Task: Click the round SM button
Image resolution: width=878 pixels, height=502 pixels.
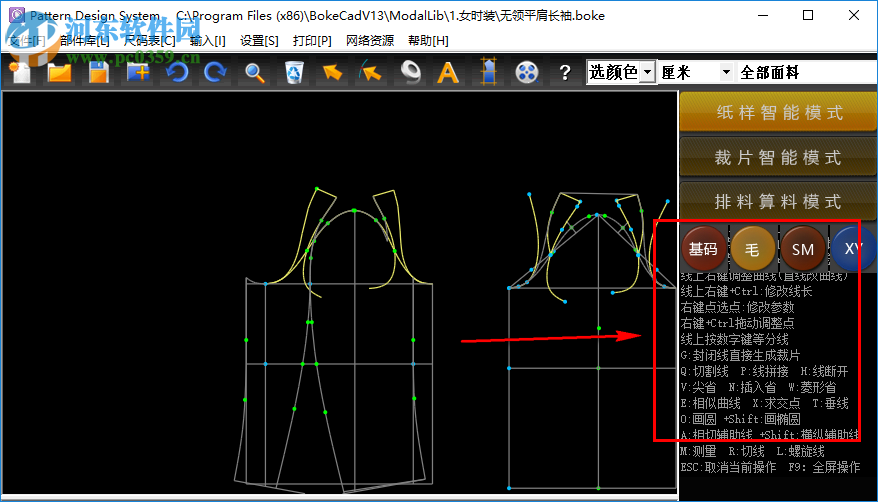Action: coord(802,248)
